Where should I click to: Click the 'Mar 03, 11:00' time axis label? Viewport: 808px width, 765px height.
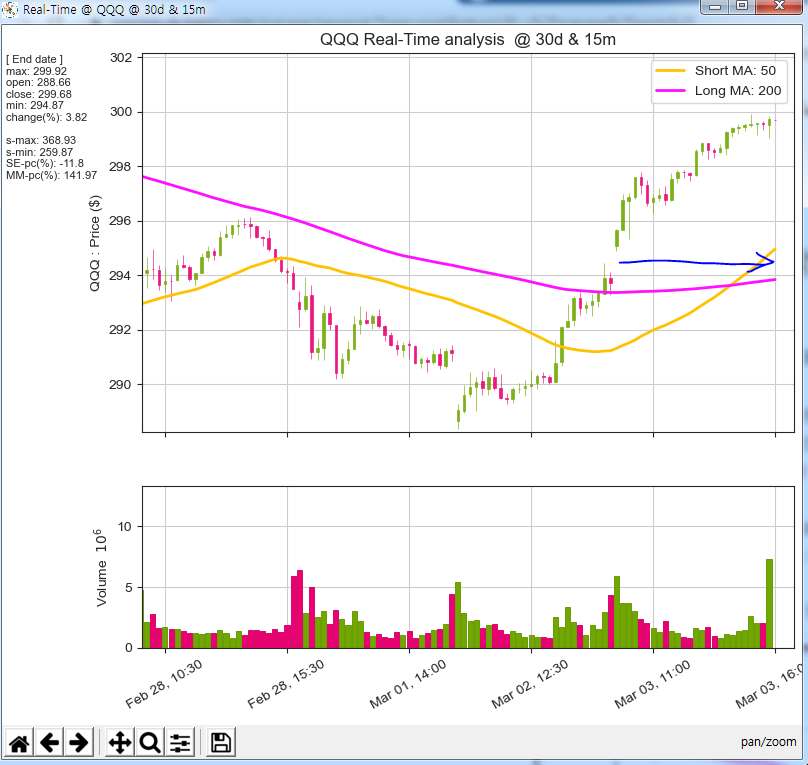click(652, 684)
